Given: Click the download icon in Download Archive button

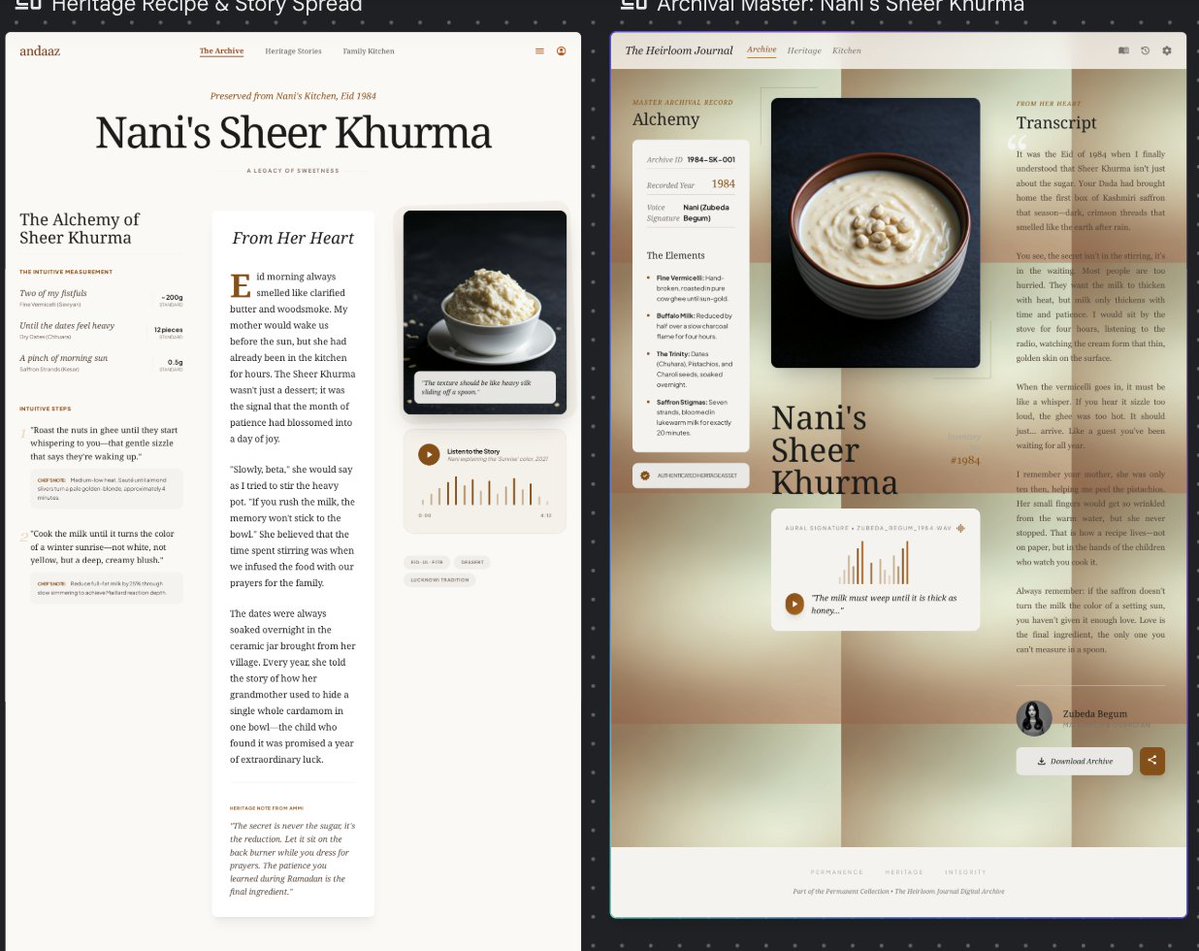Looking at the screenshot, I should 1041,761.
